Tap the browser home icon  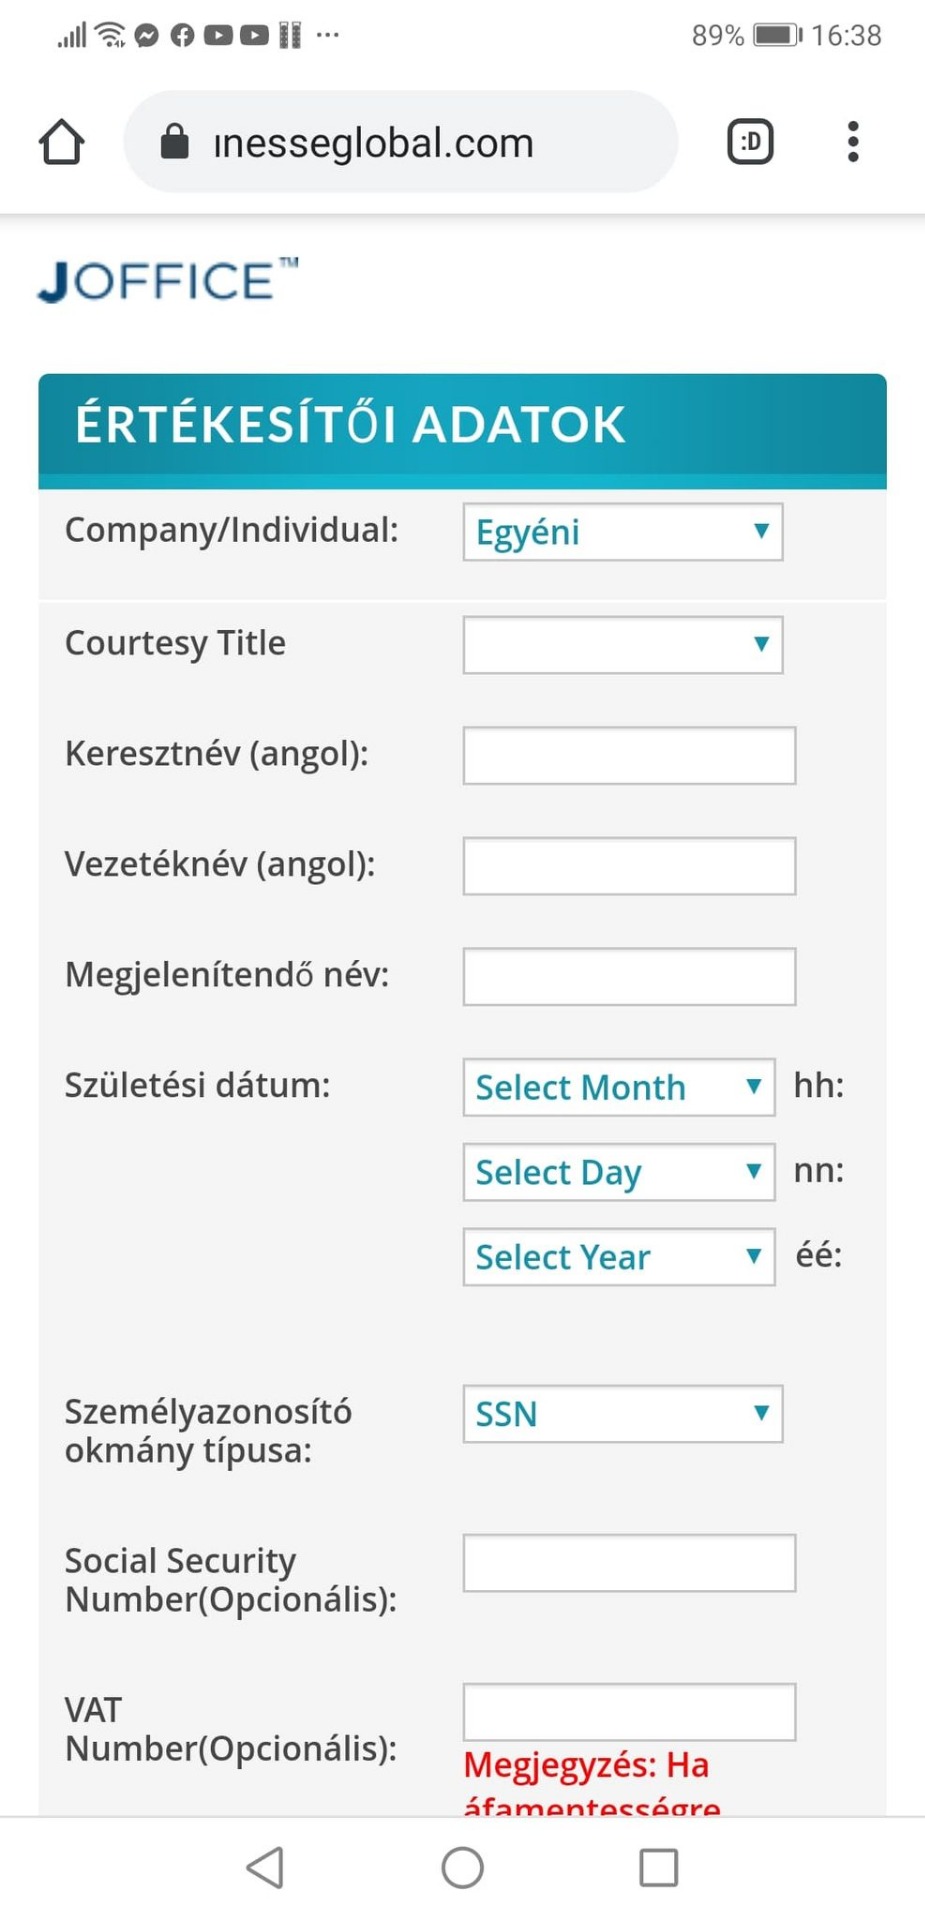point(61,141)
